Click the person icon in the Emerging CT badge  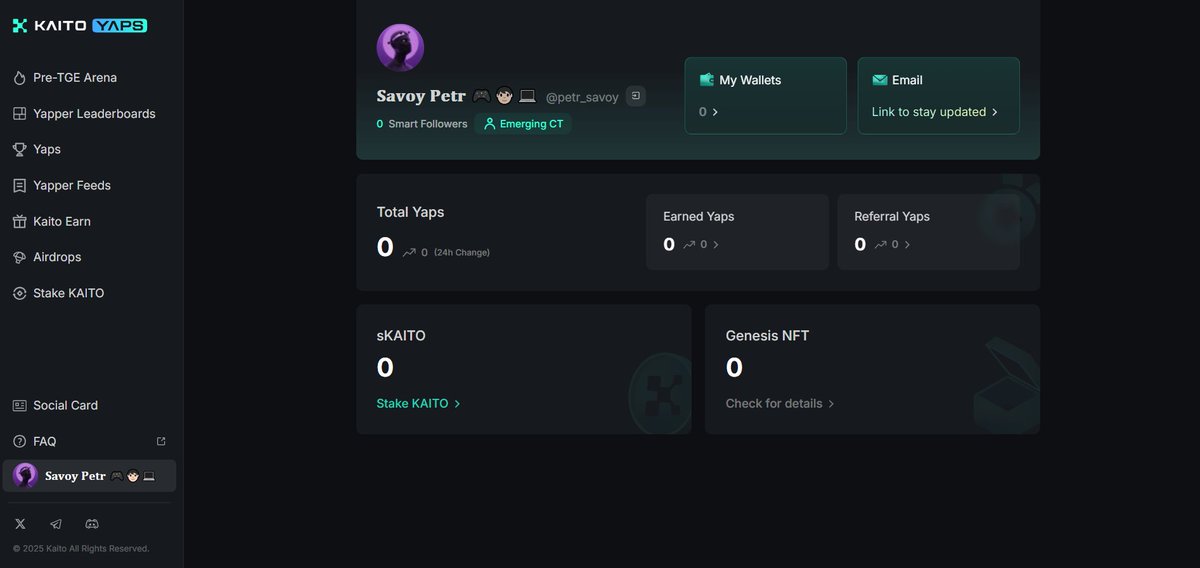490,124
